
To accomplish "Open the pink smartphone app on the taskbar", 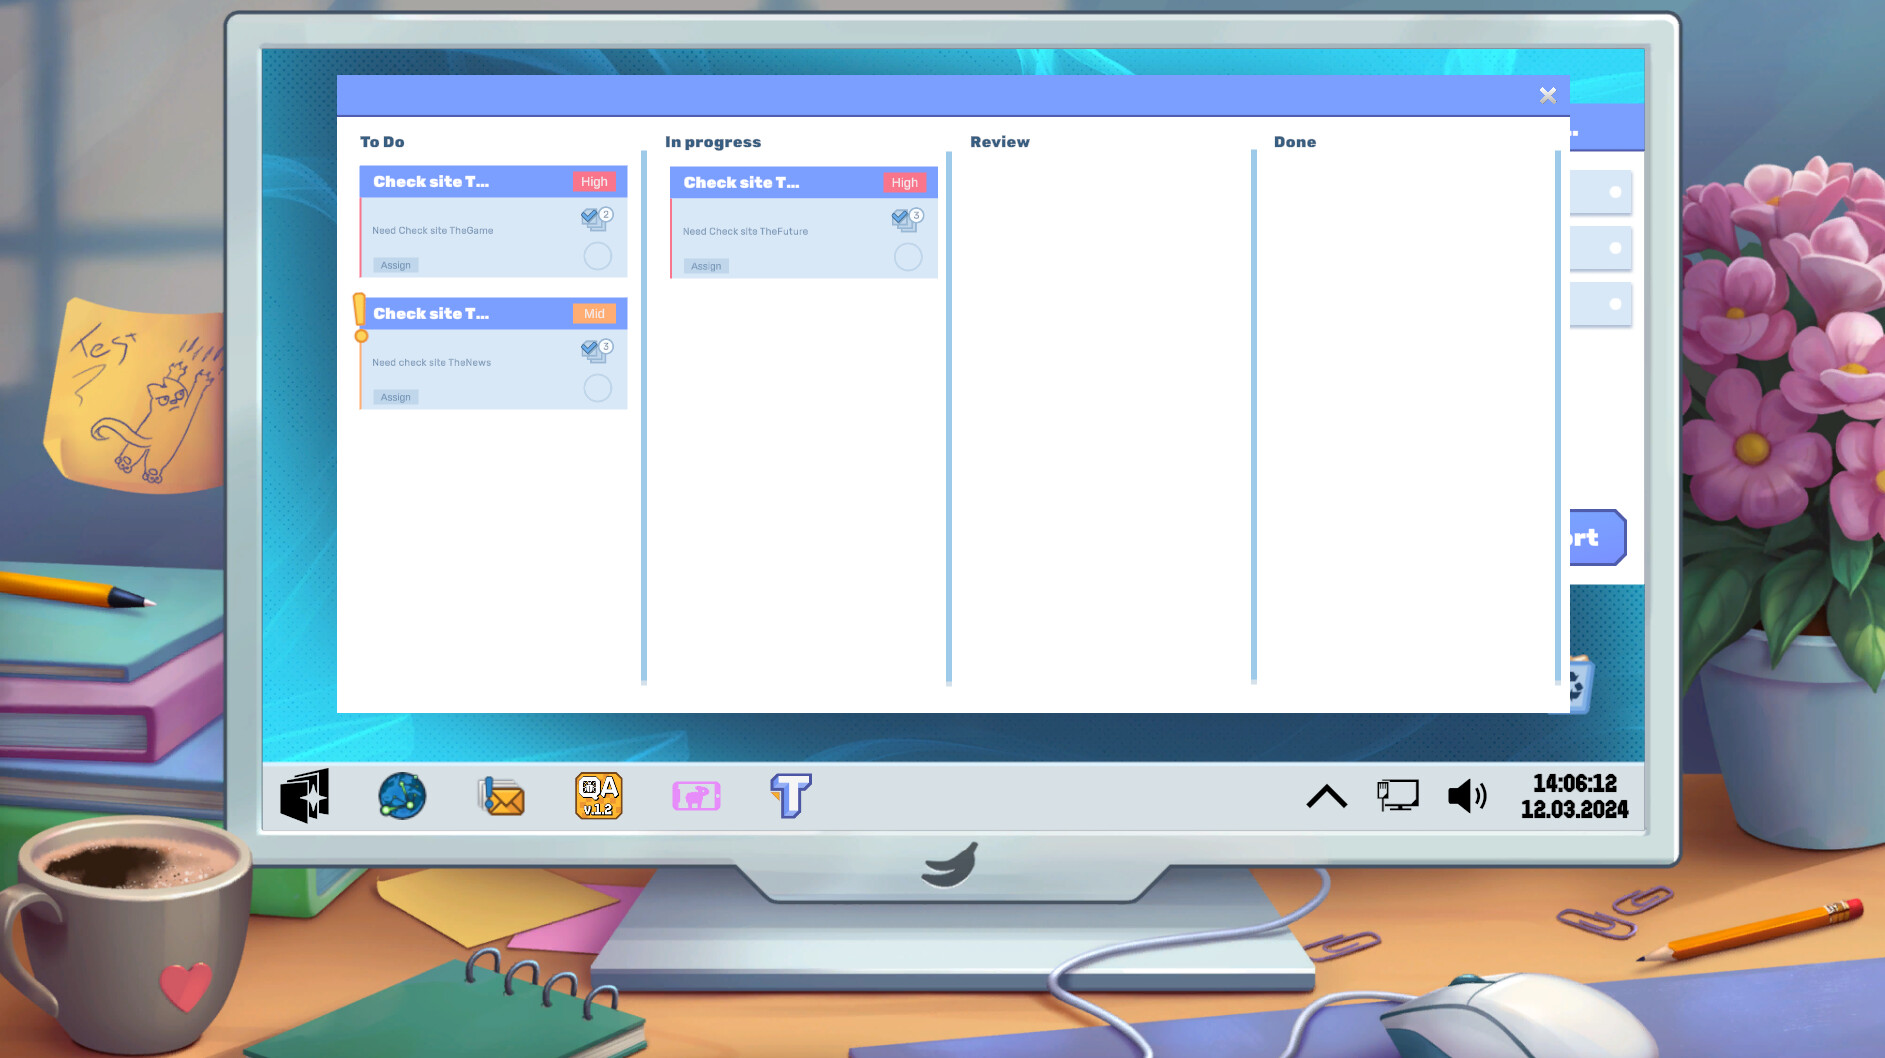I will tap(697, 795).
